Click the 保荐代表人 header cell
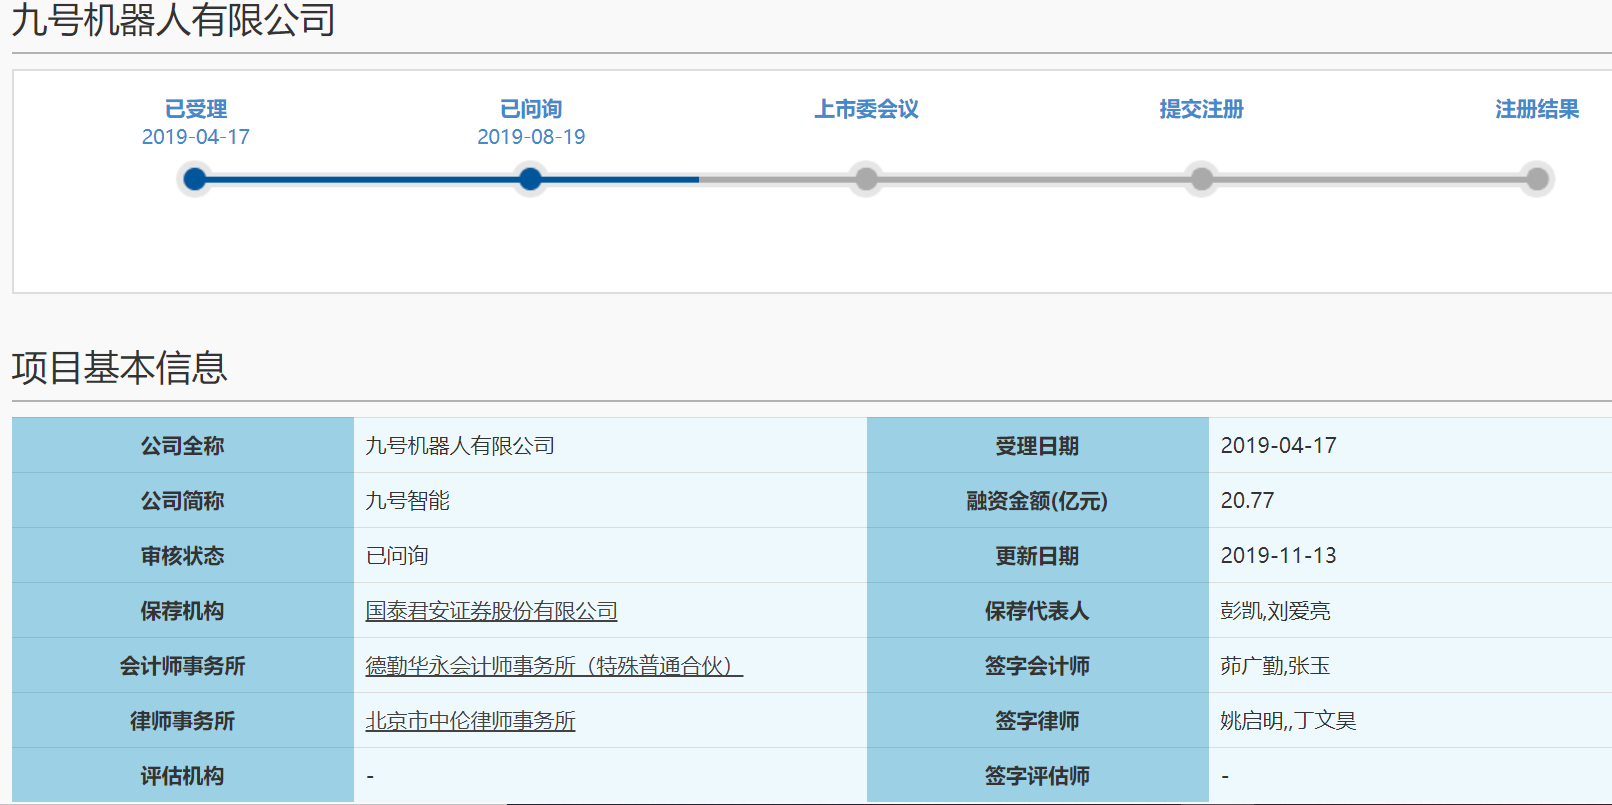Screen dimensions: 1612x805 [1038, 610]
